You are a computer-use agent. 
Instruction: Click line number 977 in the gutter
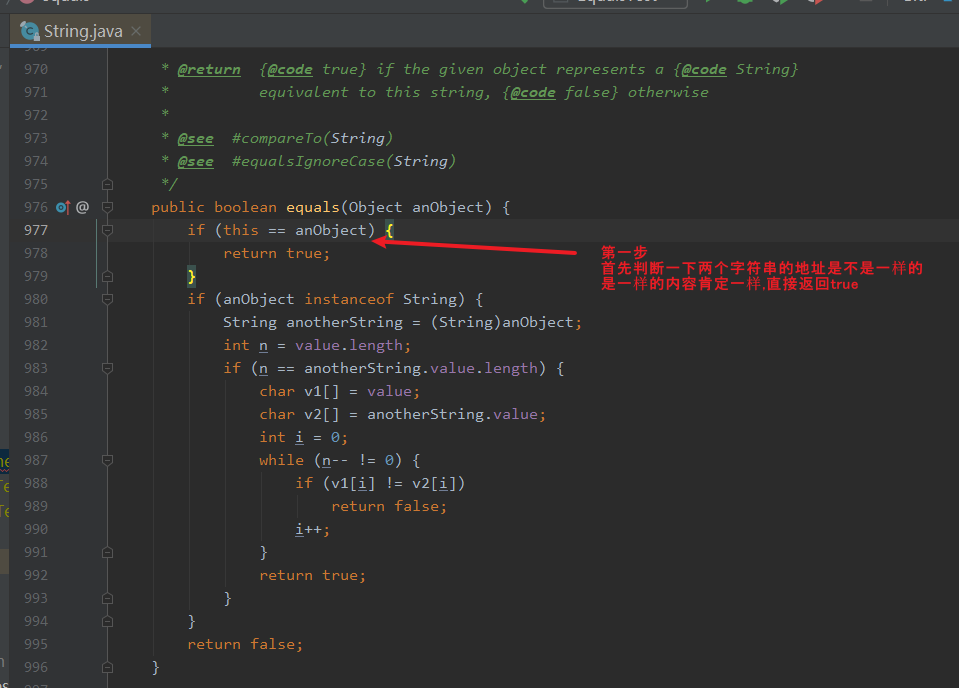click(x=35, y=231)
